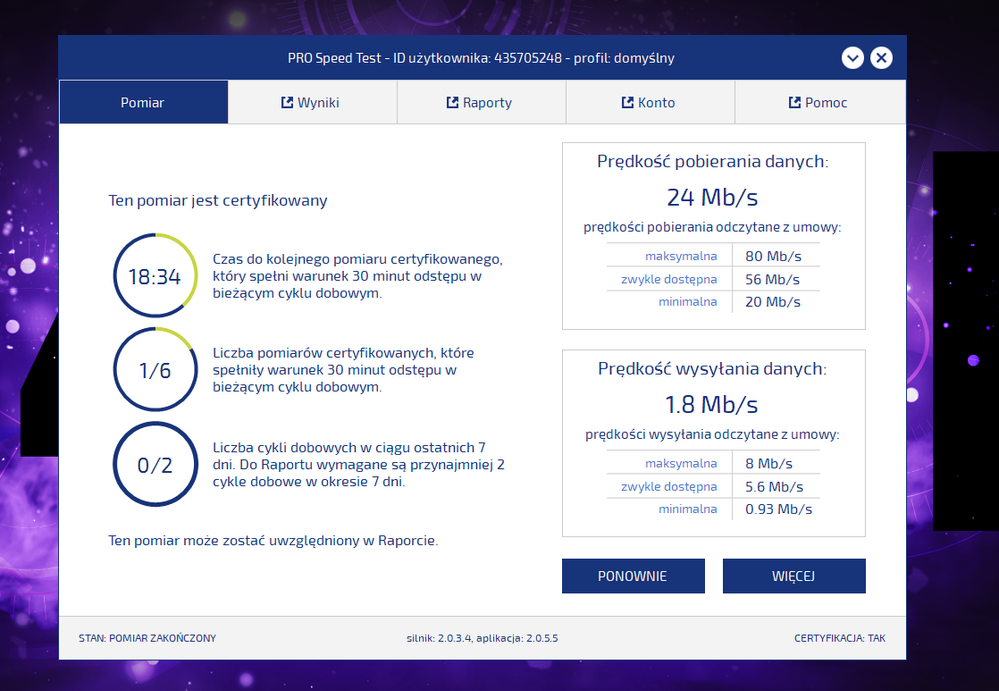Click the 18:34 countdown circle
Image resolution: width=999 pixels, height=691 pixels.
[154, 277]
